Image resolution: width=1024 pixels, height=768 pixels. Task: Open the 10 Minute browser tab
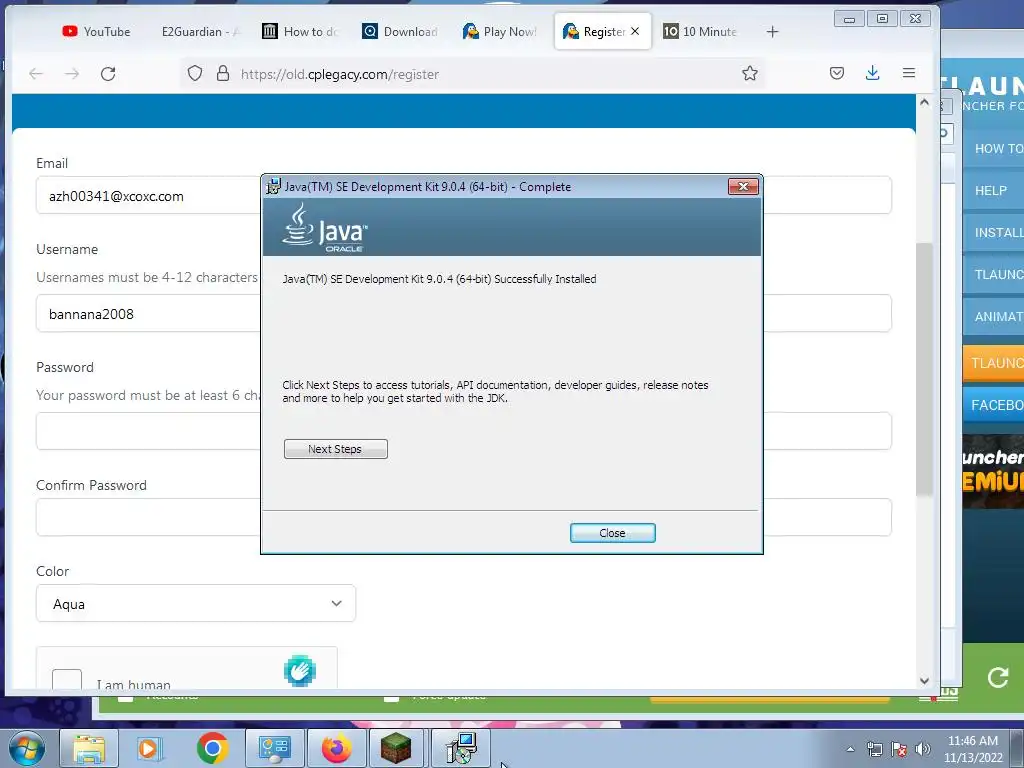[700, 31]
